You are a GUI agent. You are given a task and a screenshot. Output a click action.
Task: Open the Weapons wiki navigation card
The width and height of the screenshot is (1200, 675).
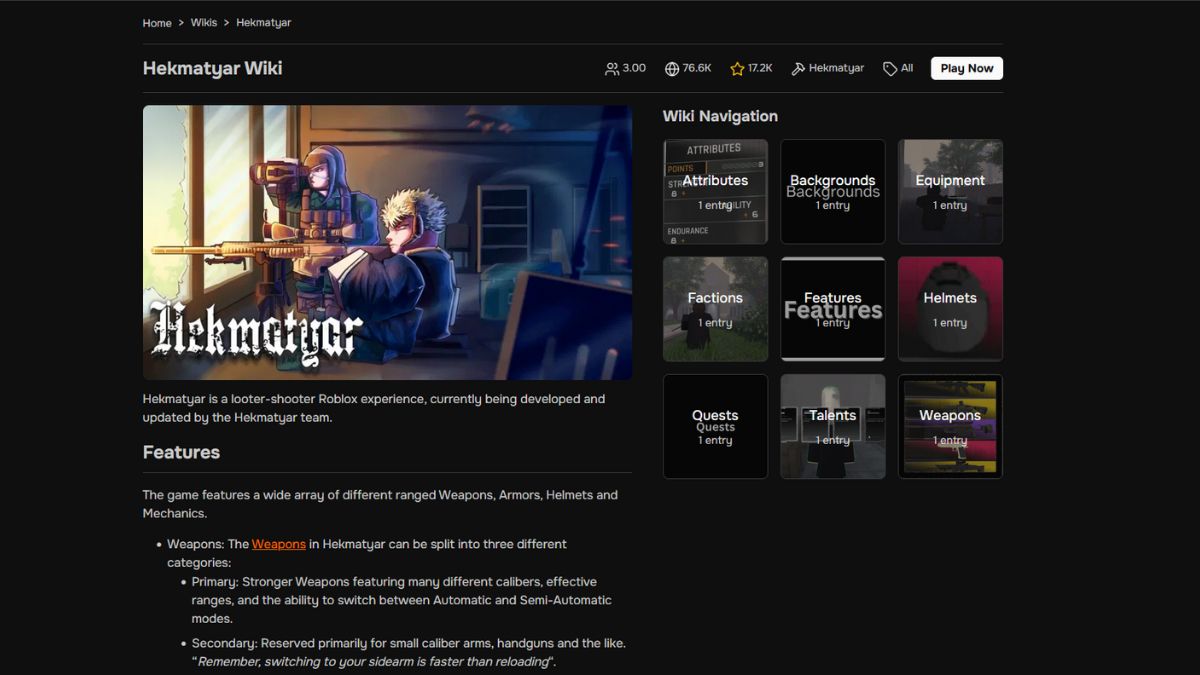[950, 426]
